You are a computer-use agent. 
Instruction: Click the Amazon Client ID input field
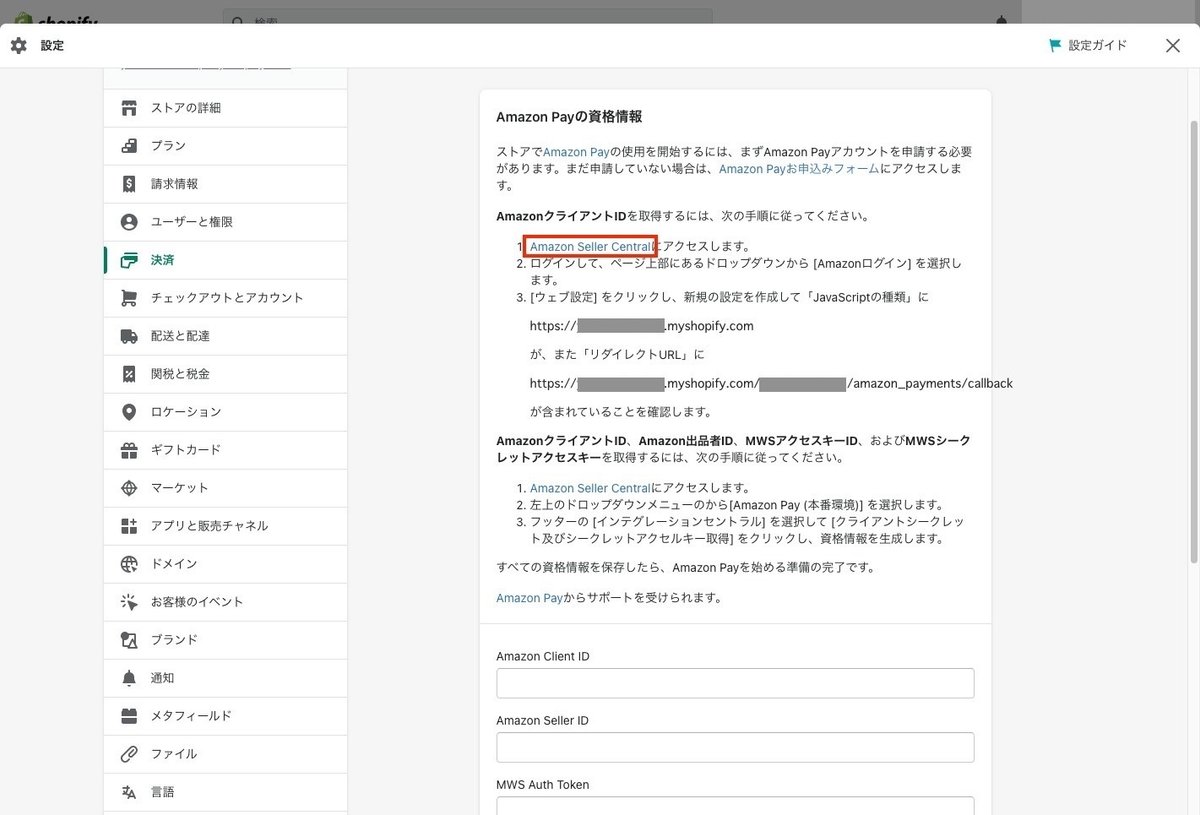pos(735,683)
